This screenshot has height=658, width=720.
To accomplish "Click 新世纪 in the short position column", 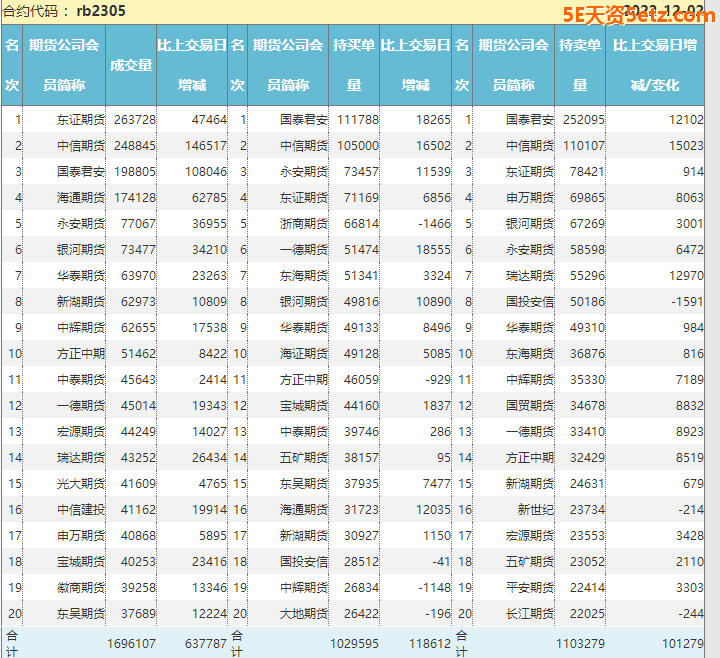I will click(536, 510).
